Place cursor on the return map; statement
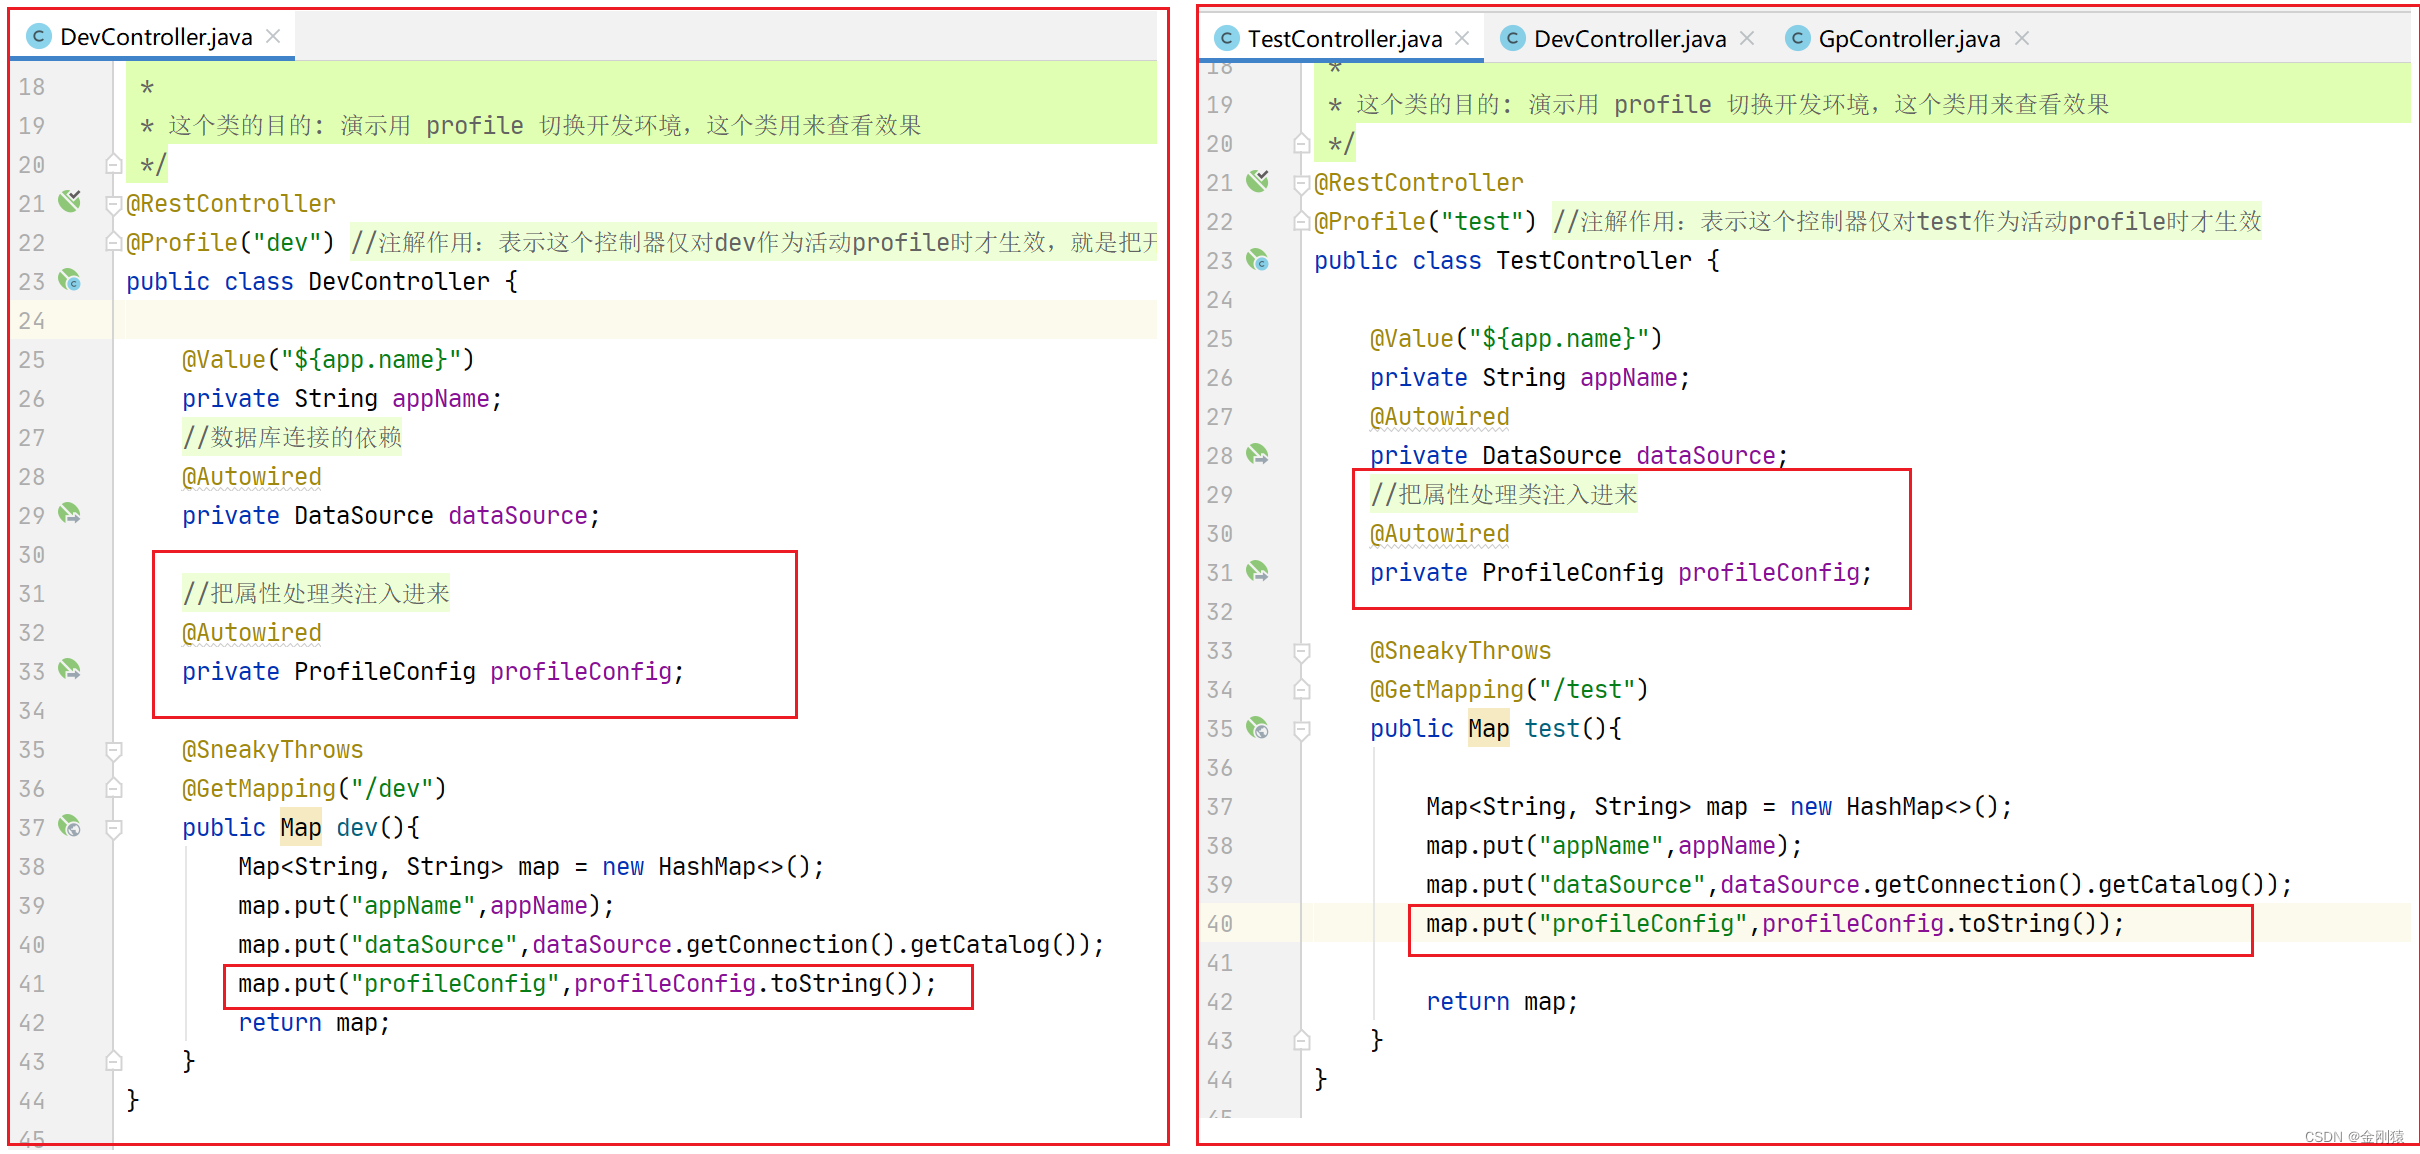Screen dimensions: 2420x1154 tap(1500, 1000)
